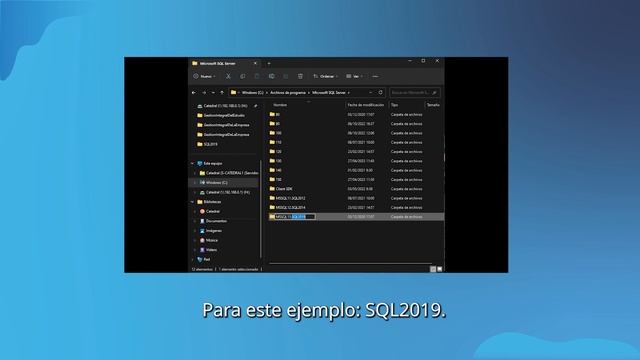
Task: Close the Microsoft SQL Server tab
Action: 255,63
